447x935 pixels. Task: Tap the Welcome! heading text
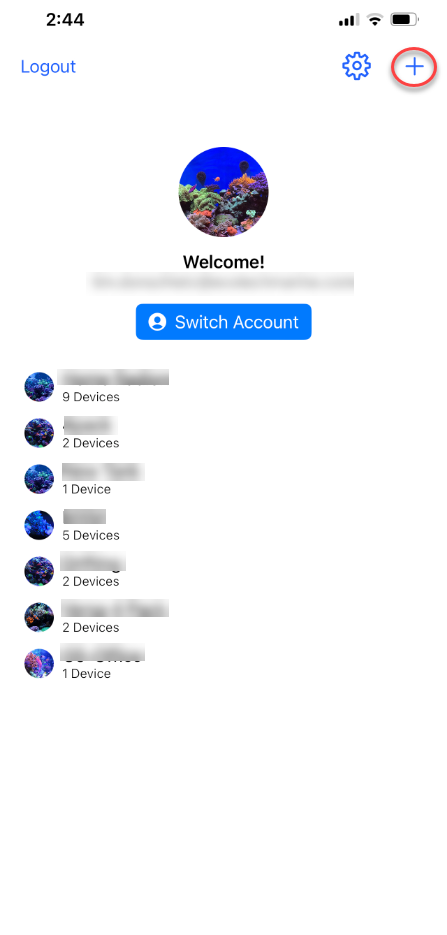coord(224,262)
